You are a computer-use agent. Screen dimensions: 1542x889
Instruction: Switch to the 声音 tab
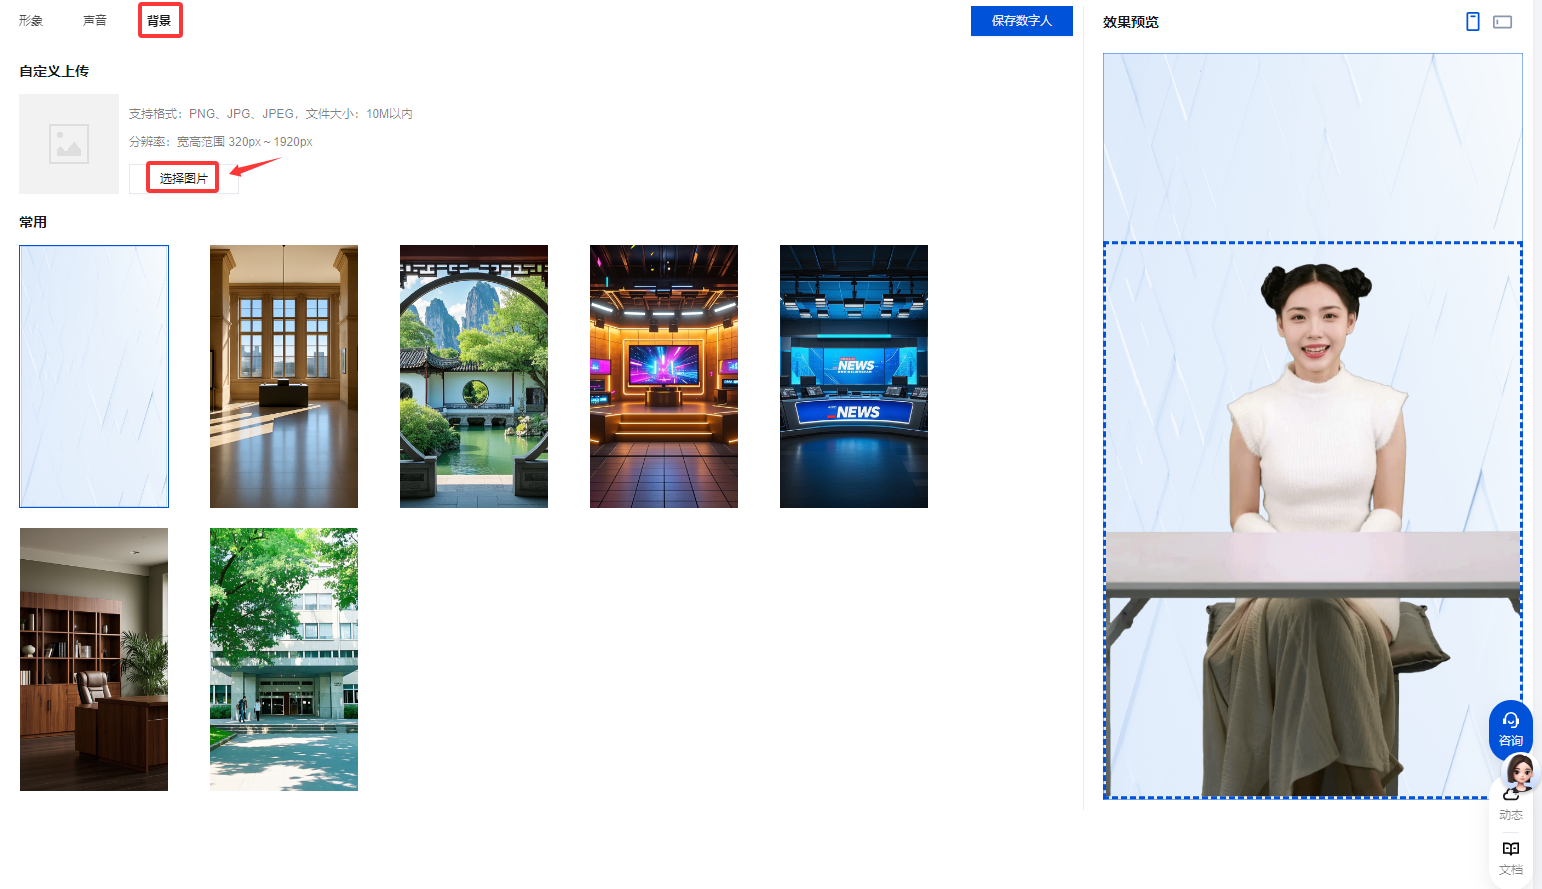[x=95, y=21]
